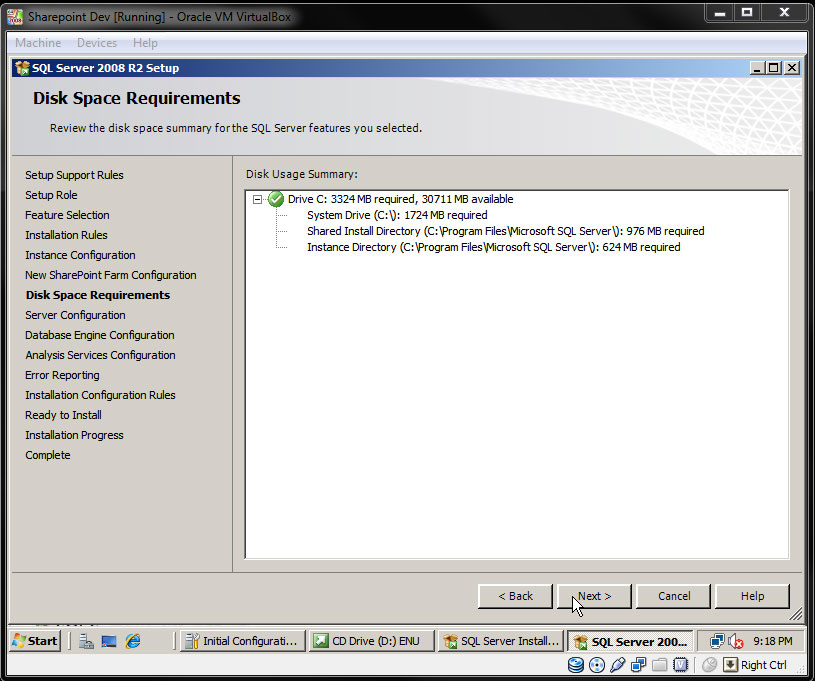This screenshot has width=815, height=681.
Task: Click Ready to Install step
Action: (63, 415)
